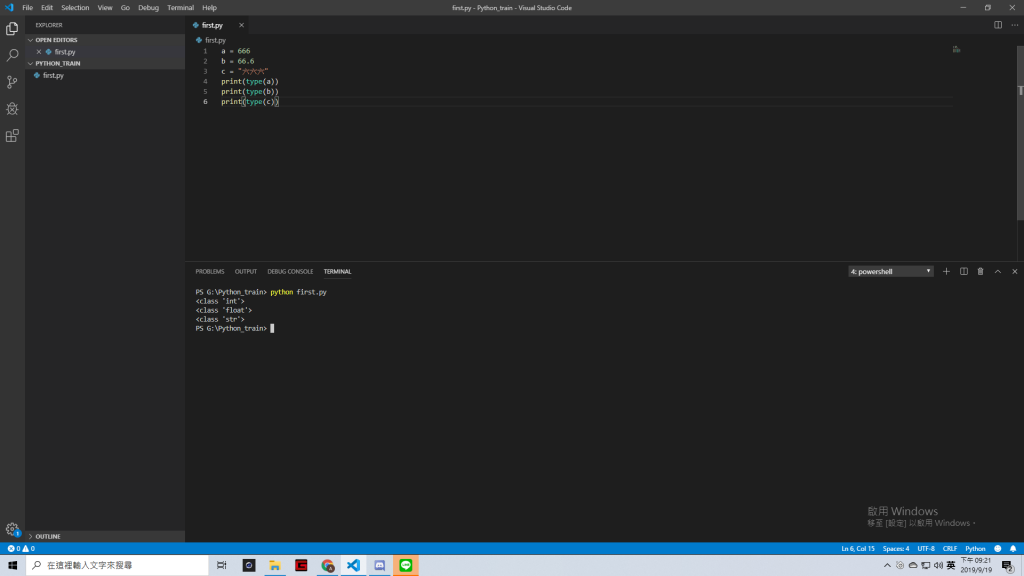Open the Selection menu
Screen dimensions: 1024x576
[x=75, y=8]
